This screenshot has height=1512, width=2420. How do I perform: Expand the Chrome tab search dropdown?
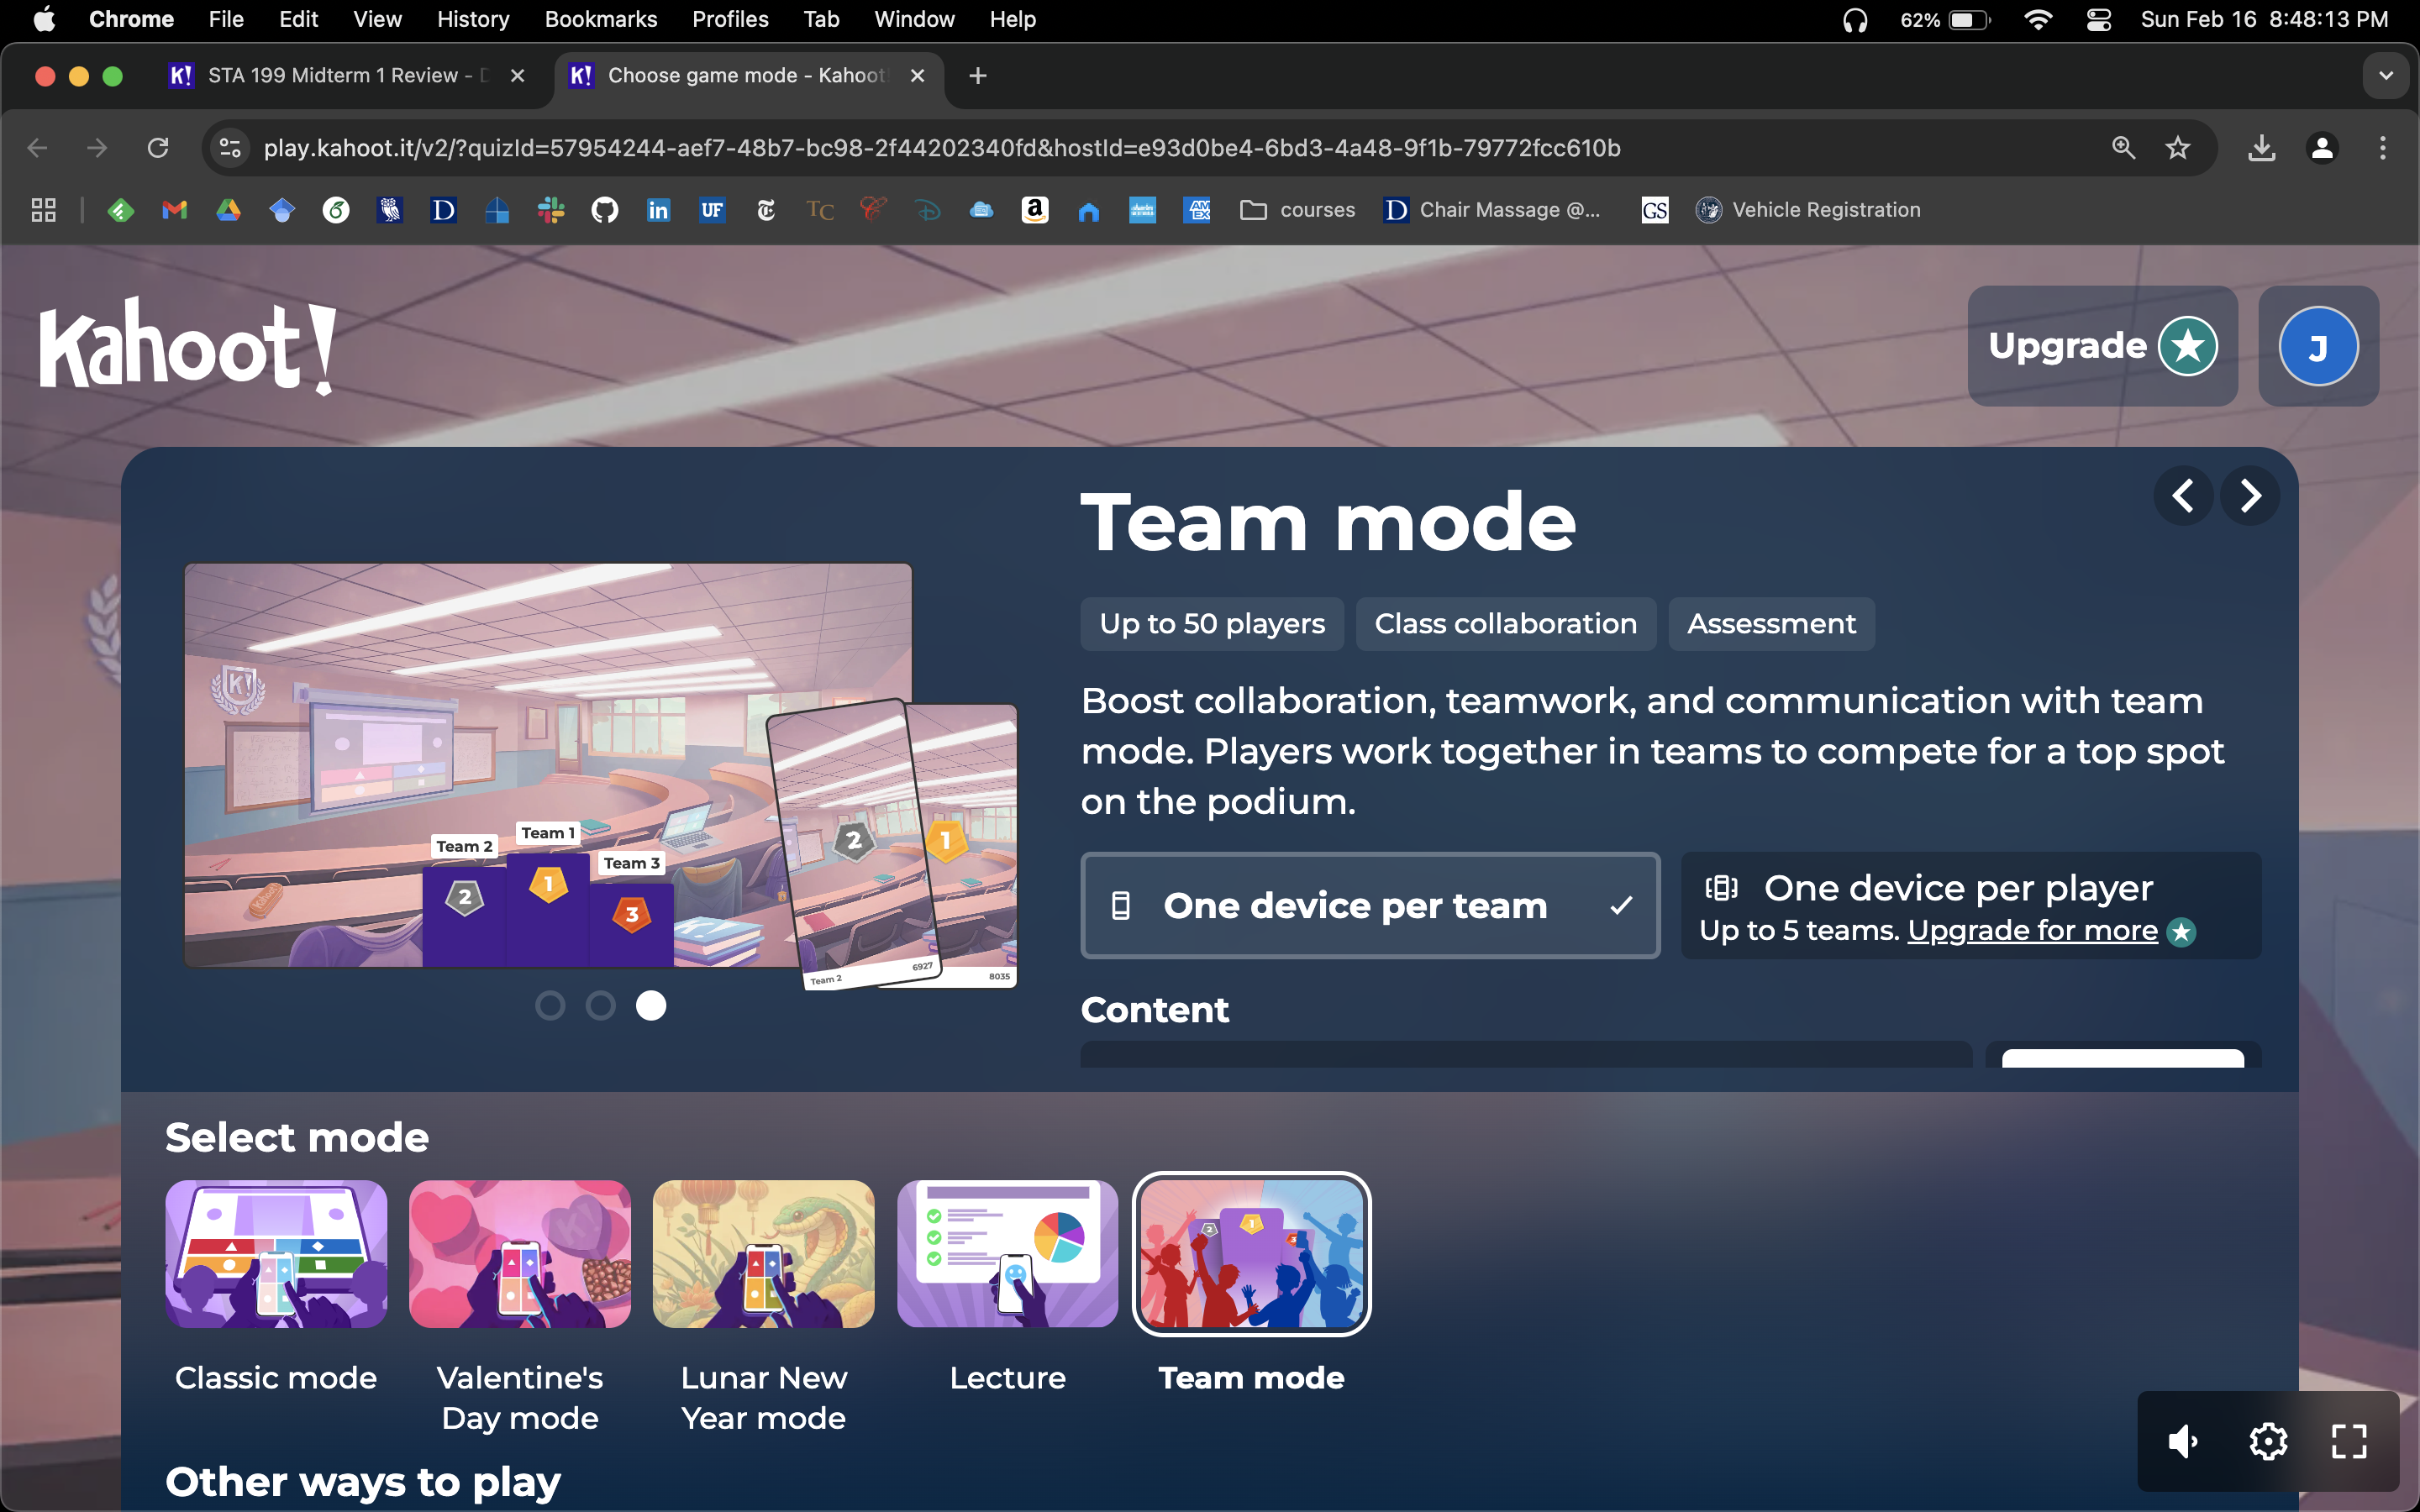coord(2386,76)
